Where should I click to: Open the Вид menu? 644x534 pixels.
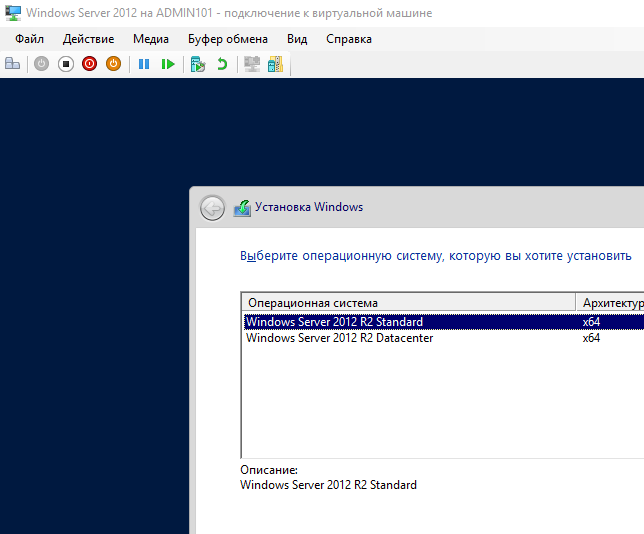(x=297, y=39)
